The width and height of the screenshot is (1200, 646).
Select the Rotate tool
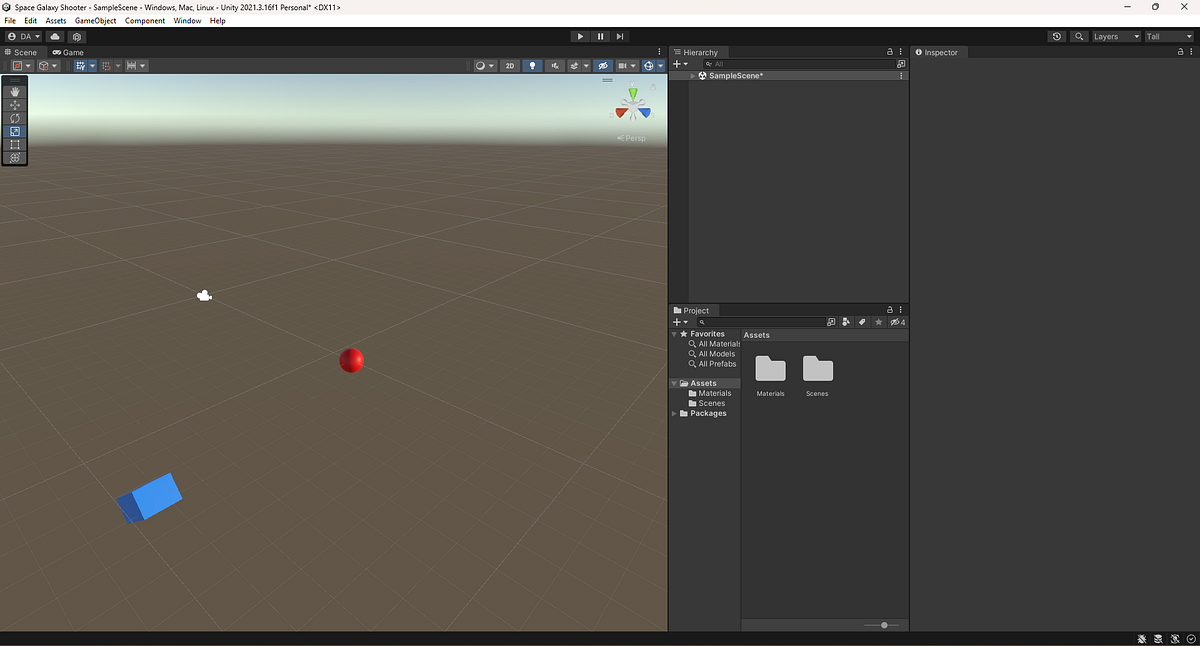(x=14, y=117)
